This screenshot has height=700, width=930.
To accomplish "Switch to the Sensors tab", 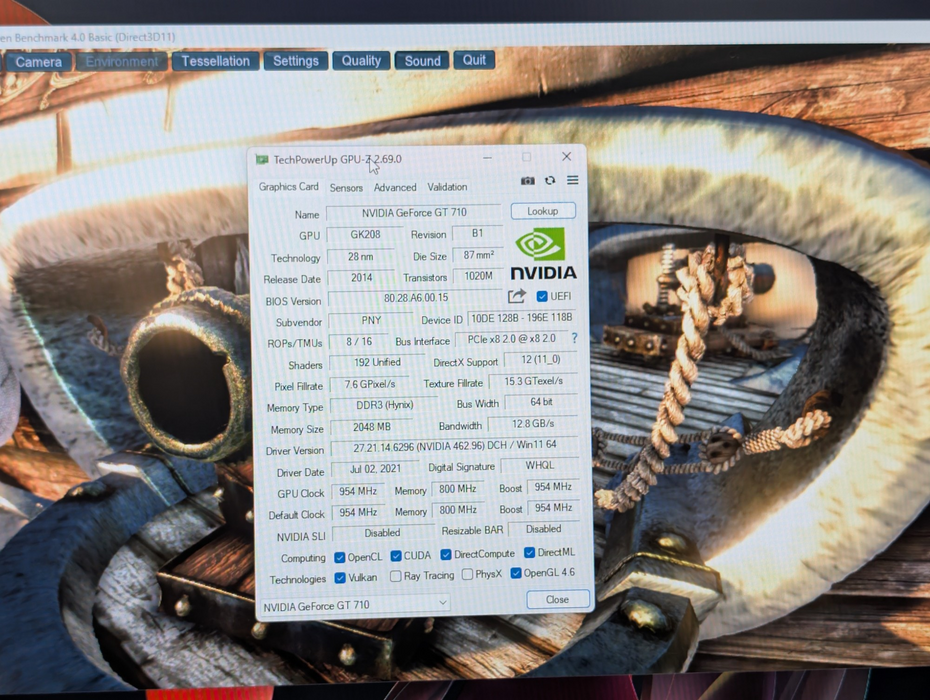I will (x=346, y=187).
